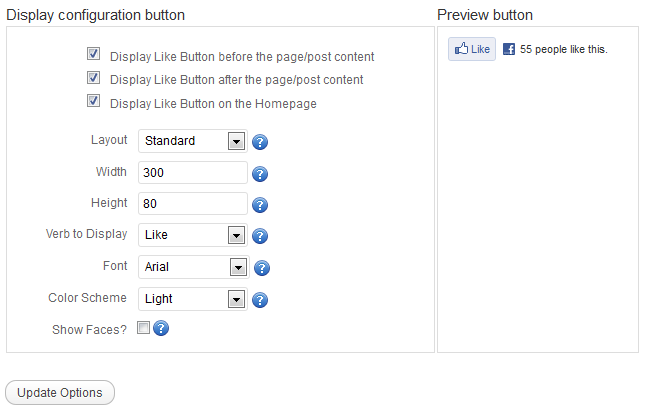Click the Facebook logo in preview

(509, 49)
